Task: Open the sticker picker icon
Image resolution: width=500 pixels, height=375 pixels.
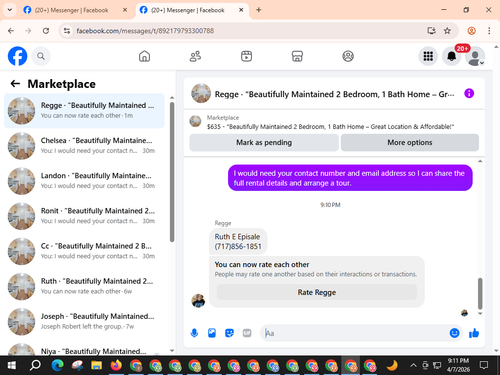Action: pyautogui.click(x=229, y=333)
